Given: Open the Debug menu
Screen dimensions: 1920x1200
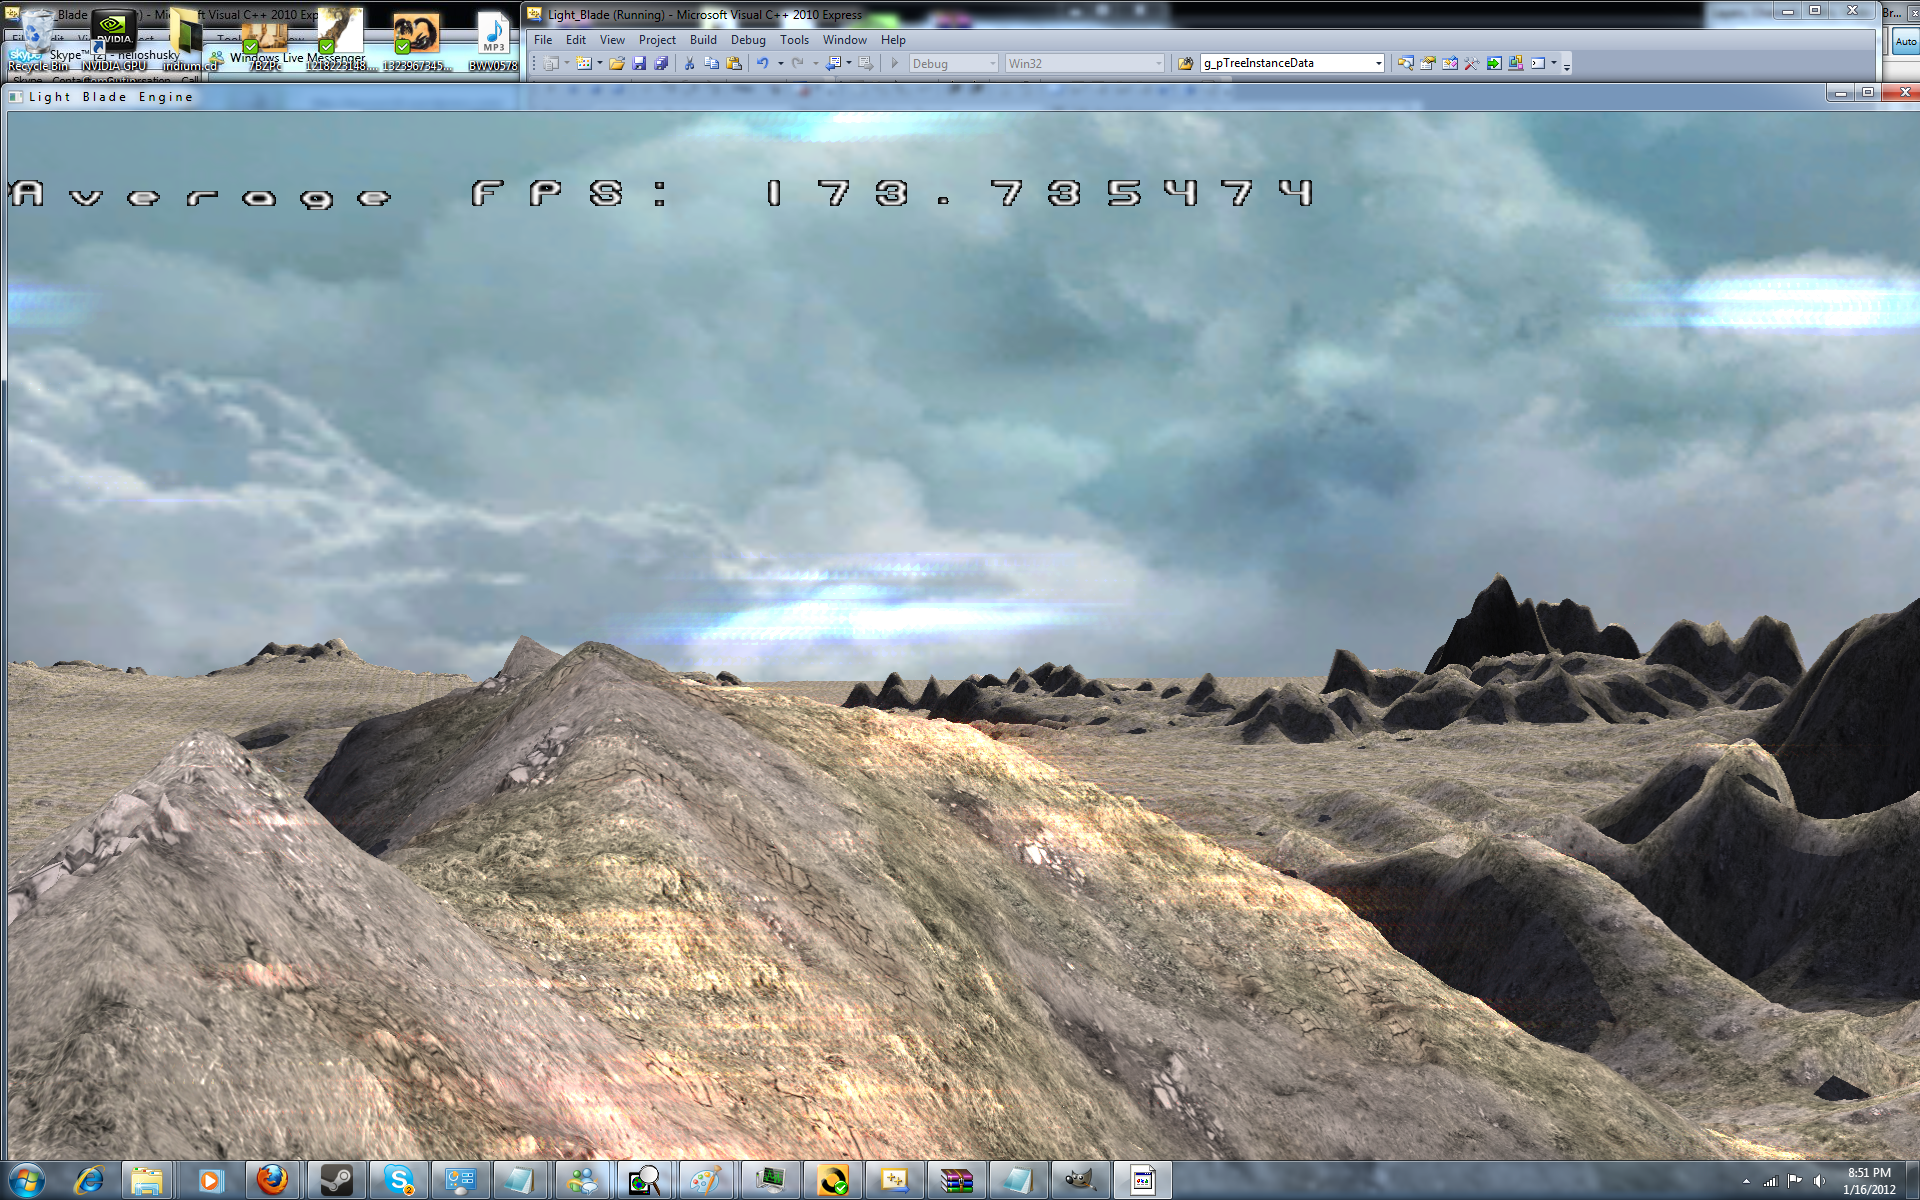Looking at the screenshot, I should point(747,40).
